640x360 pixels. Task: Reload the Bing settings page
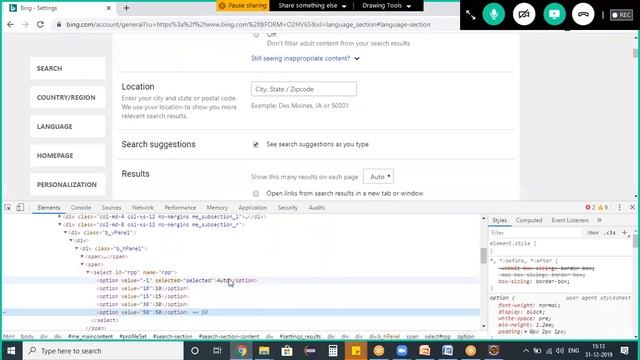pyautogui.click(x=40, y=24)
